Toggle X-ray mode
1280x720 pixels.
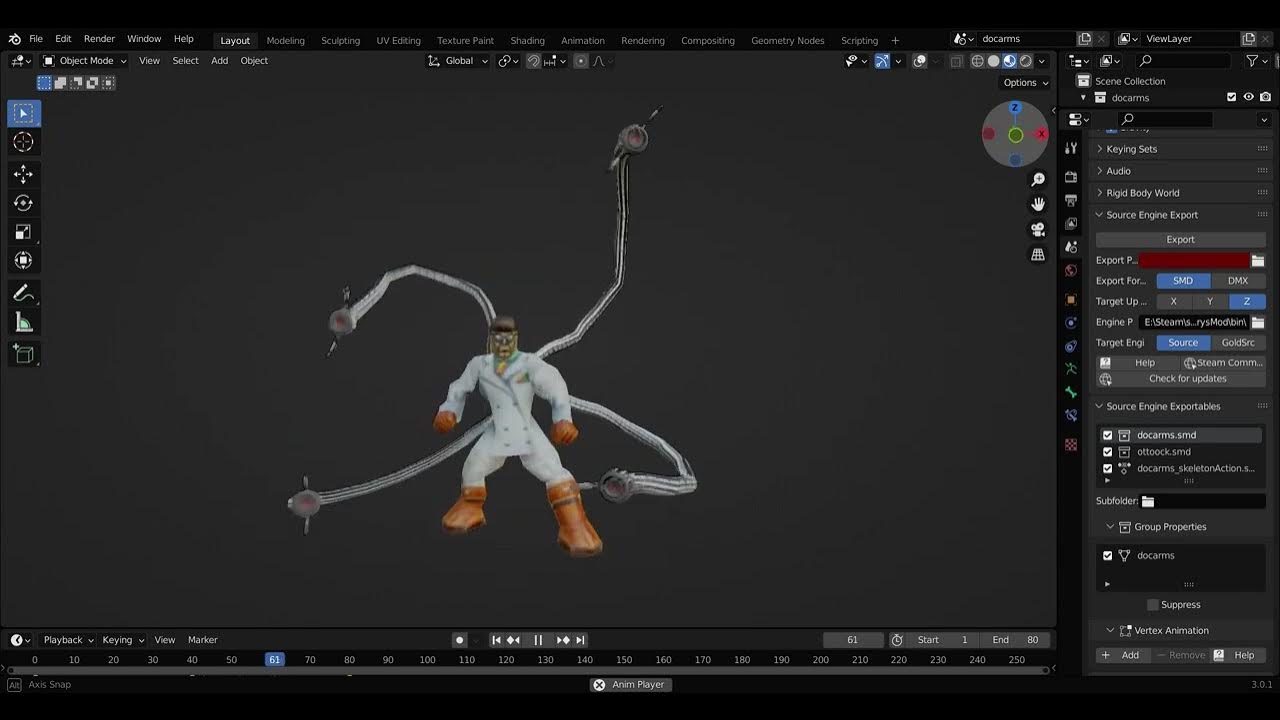[x=956, y=61]
